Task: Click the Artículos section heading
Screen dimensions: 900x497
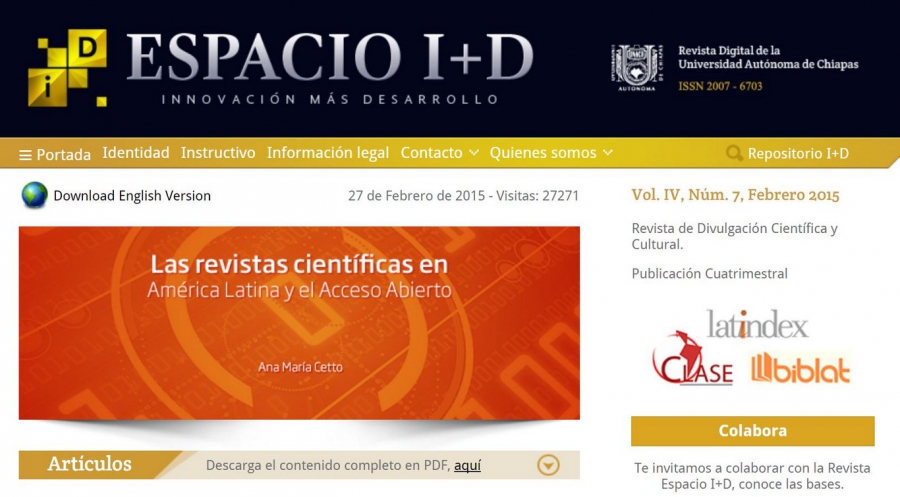Action: coord(90,464)
